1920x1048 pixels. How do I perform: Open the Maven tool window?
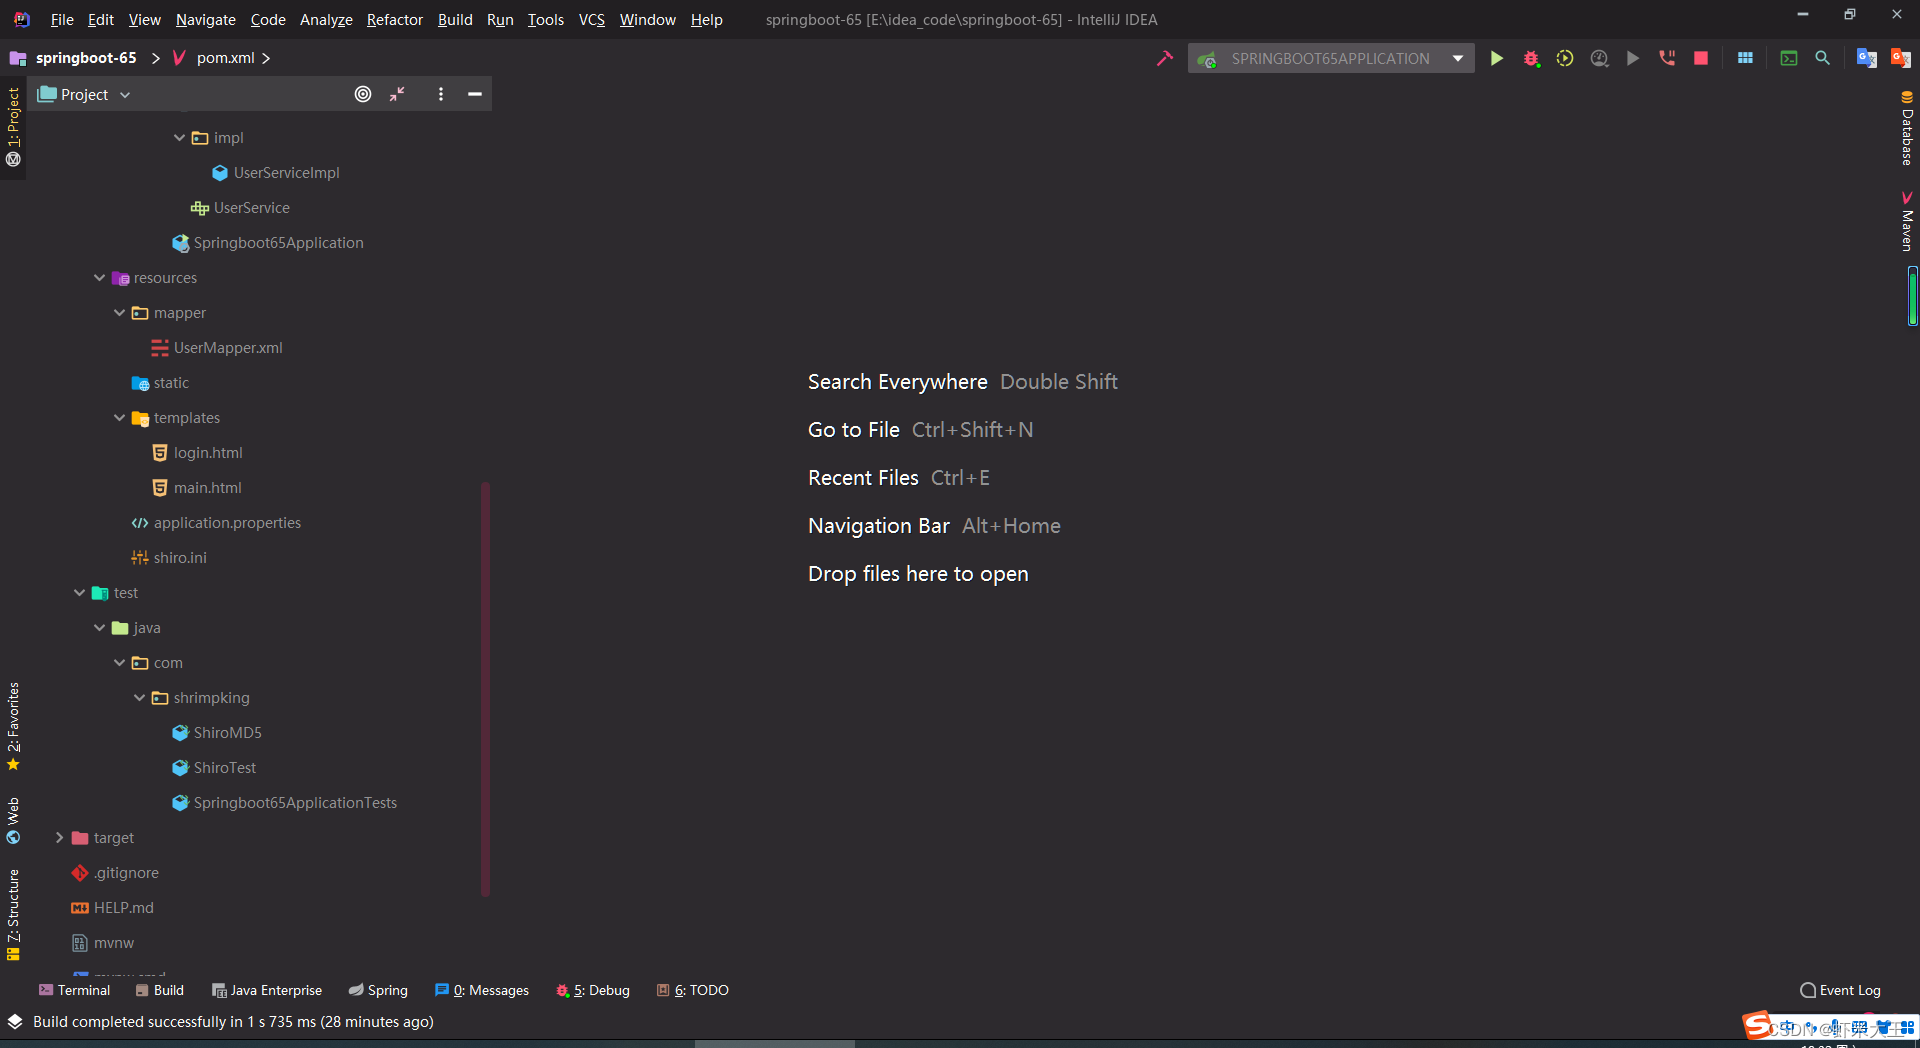[x=1907, y=222]
